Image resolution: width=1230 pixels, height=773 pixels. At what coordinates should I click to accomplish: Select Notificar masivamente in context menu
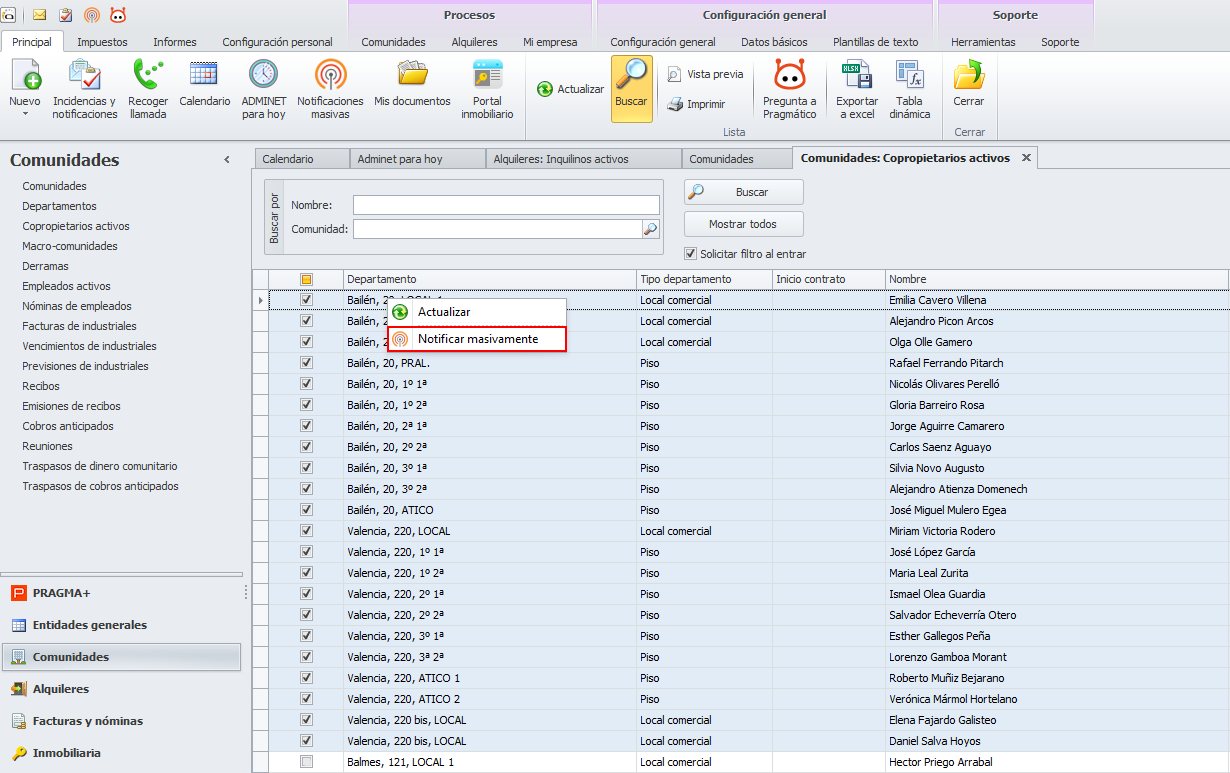pyautogui.click(x=477, y=339)
